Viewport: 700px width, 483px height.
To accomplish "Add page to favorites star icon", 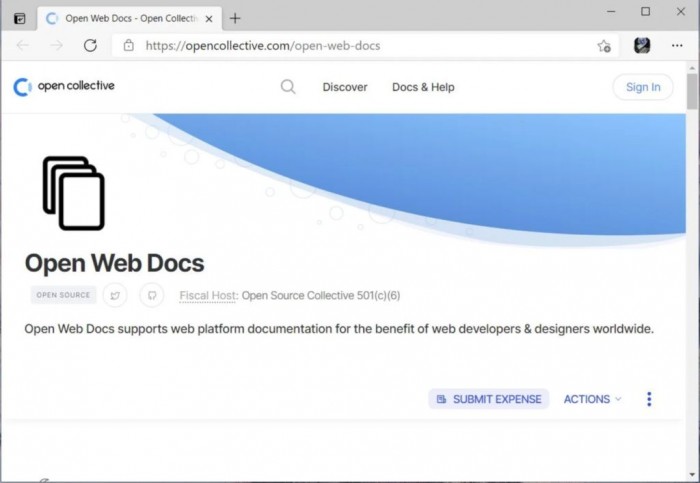I will (604, 45).
